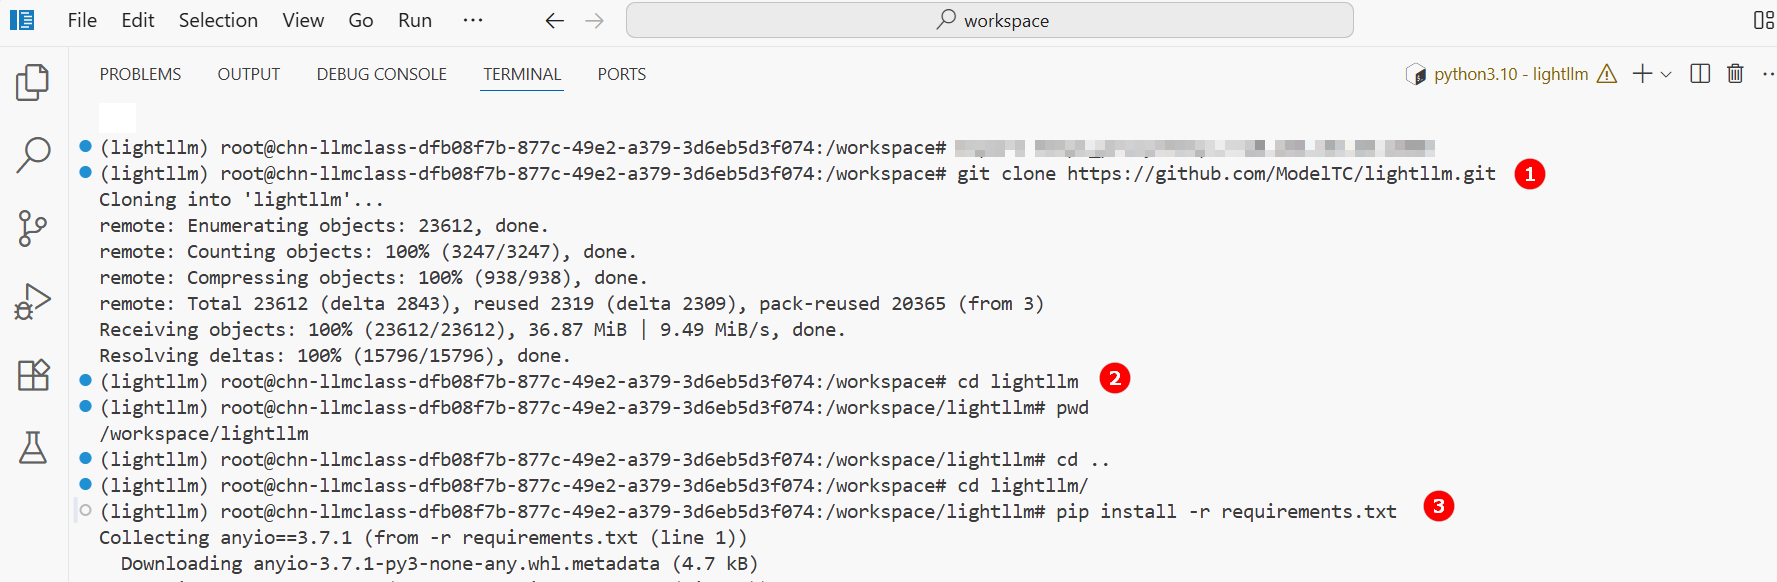Switch to the PROBLEMS tab

[x=140, y=74]
